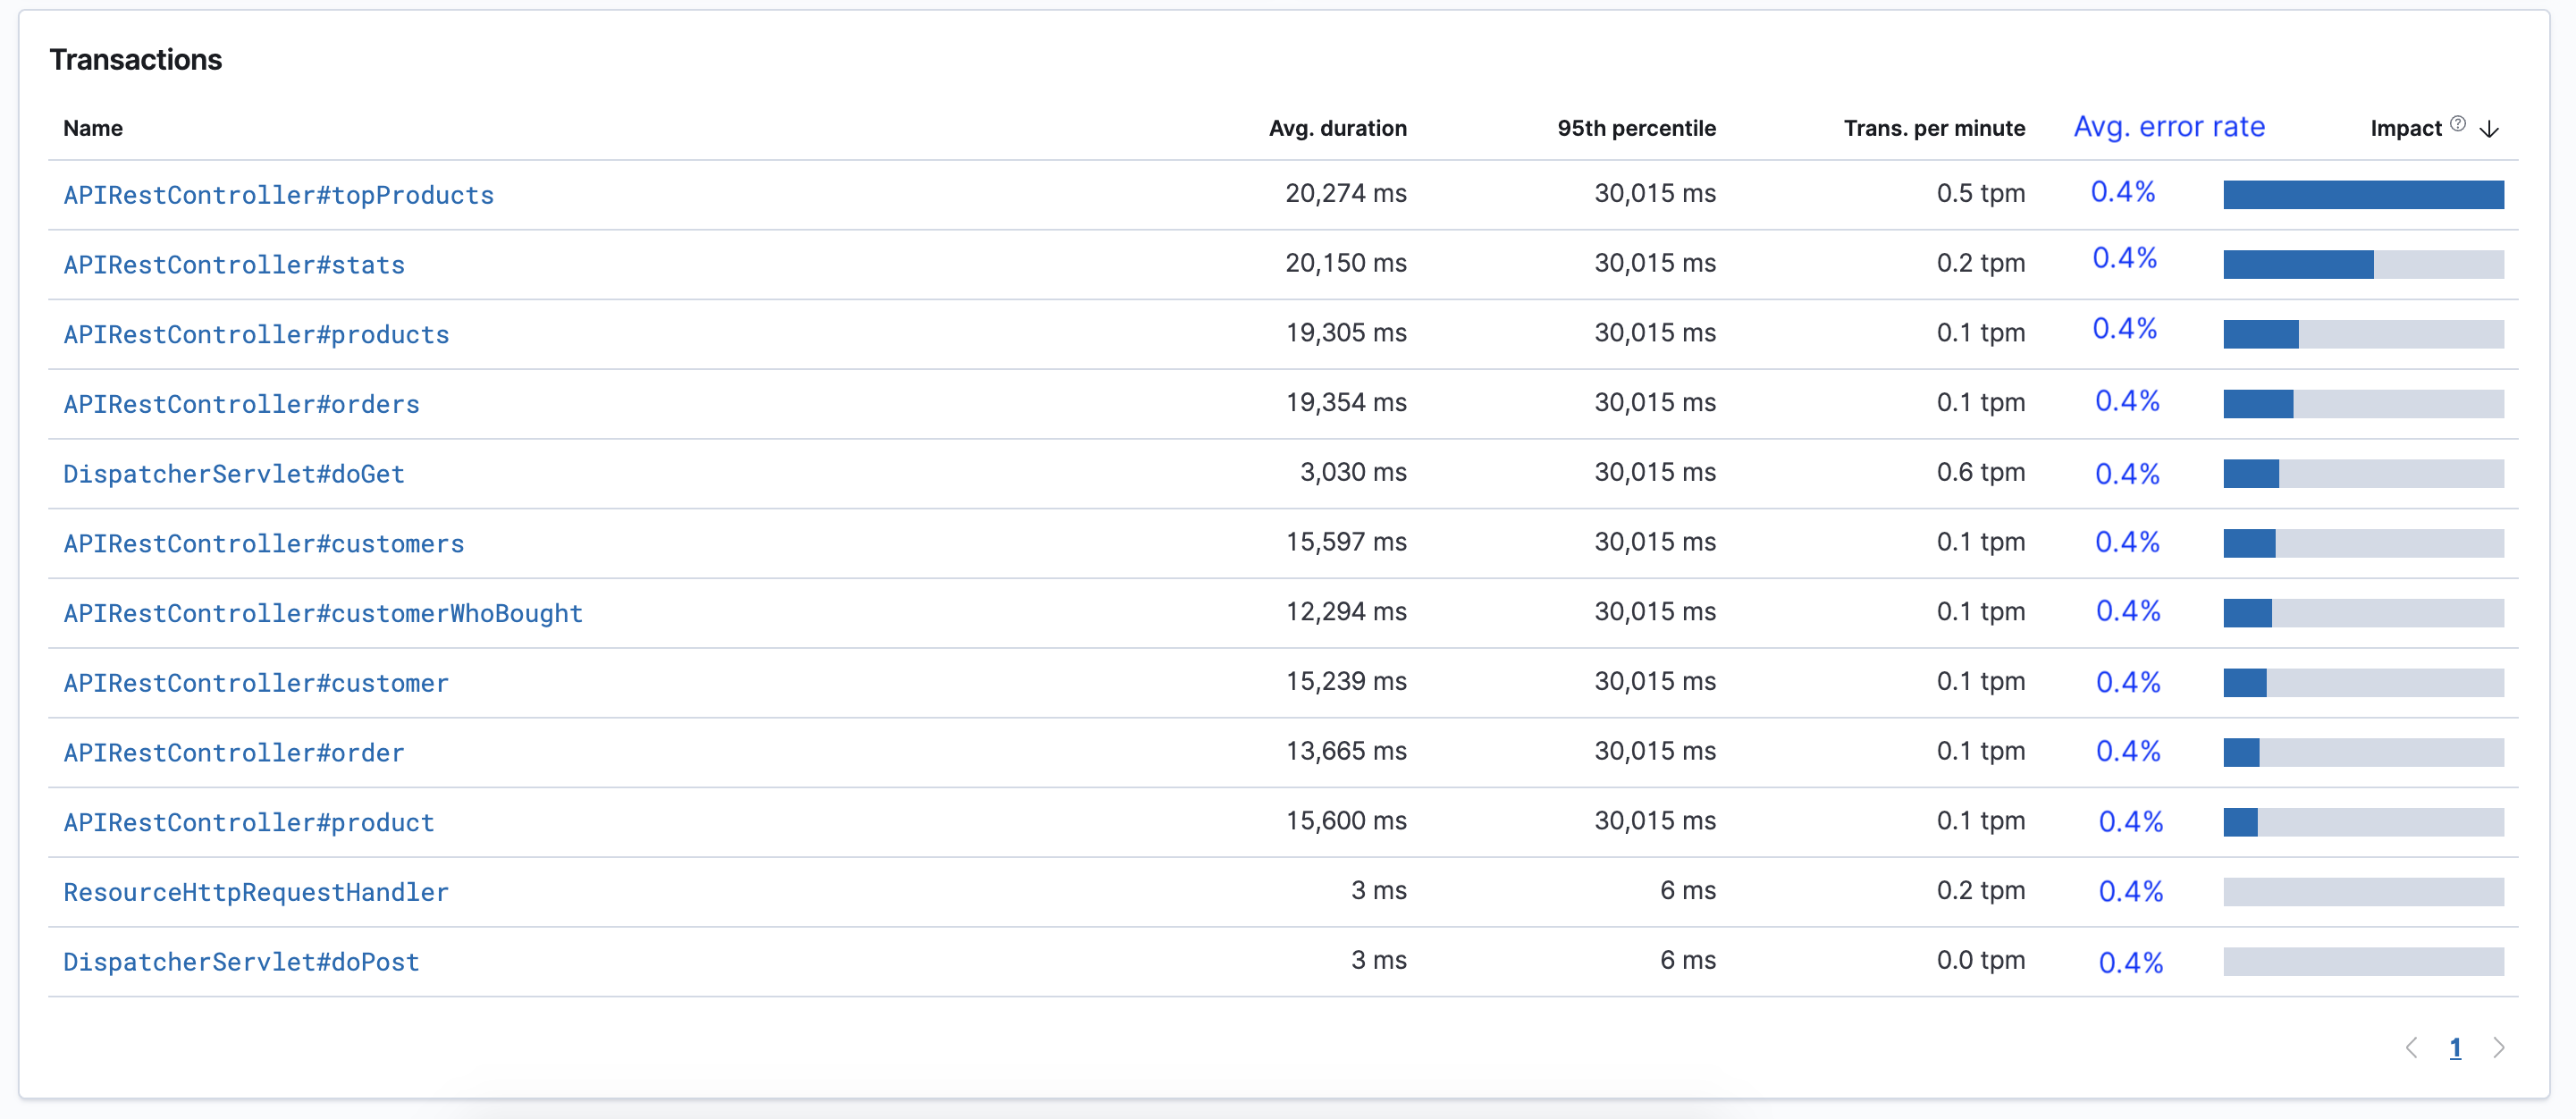Image resolution: width=2576 pixels, height=1119 pixels.
Task: Go to next page with right chevron
Action: pyautogui.click(x=2500, y=1047)
